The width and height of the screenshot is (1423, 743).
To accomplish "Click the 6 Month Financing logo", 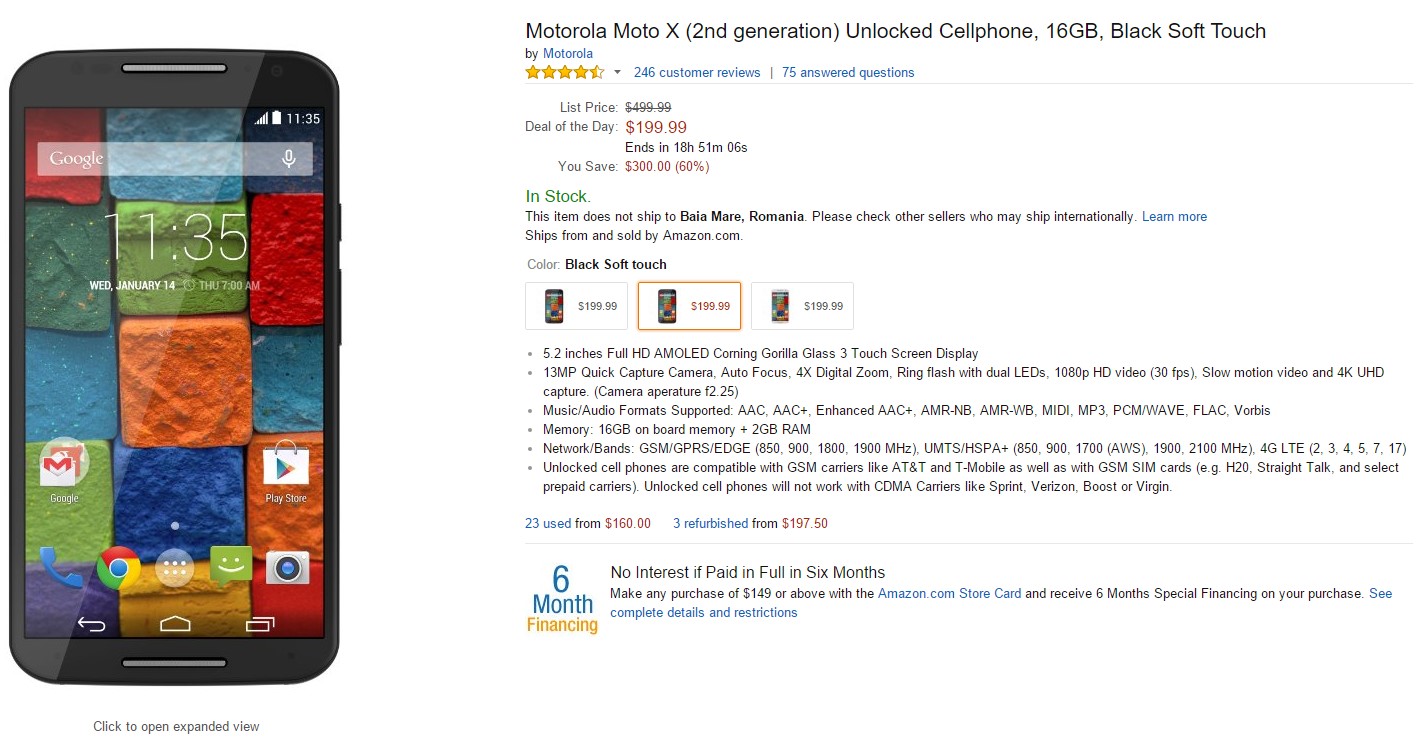I will [562, 600].
